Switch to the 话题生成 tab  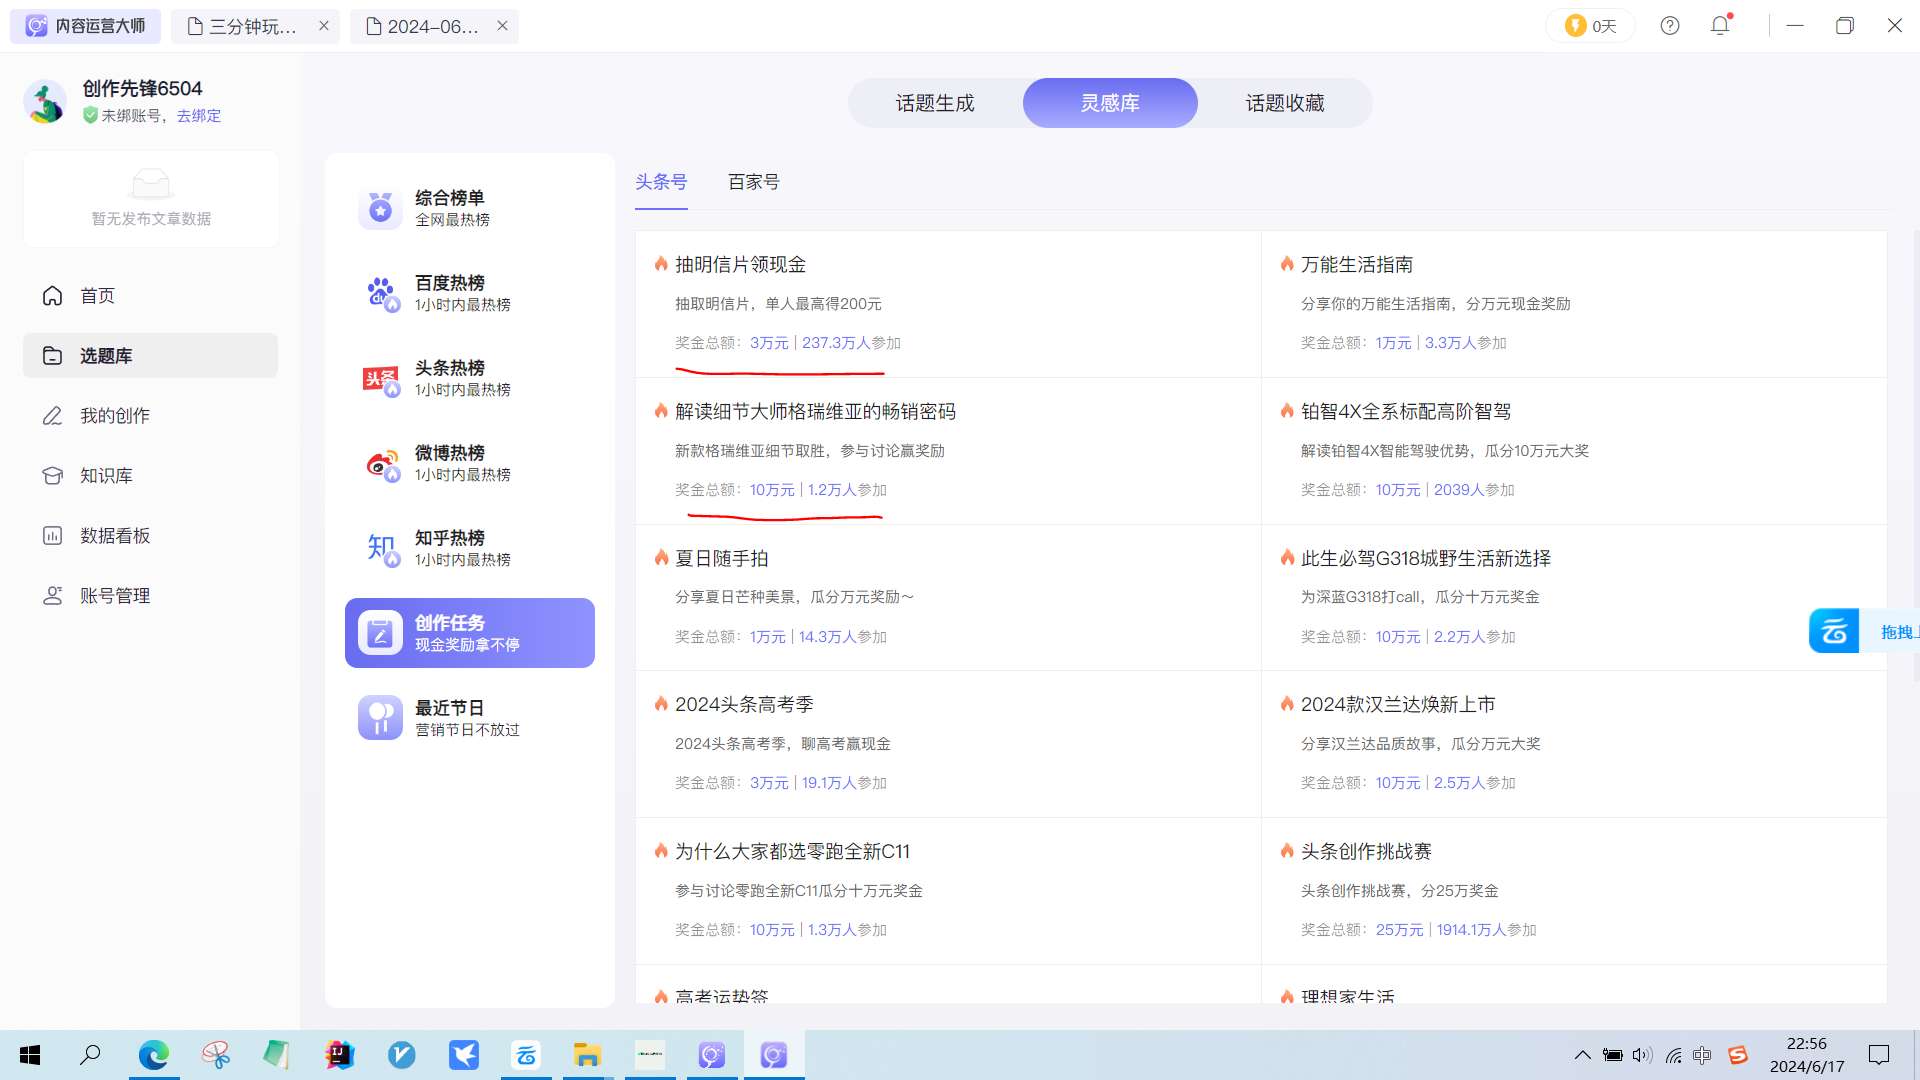(935, 103)
